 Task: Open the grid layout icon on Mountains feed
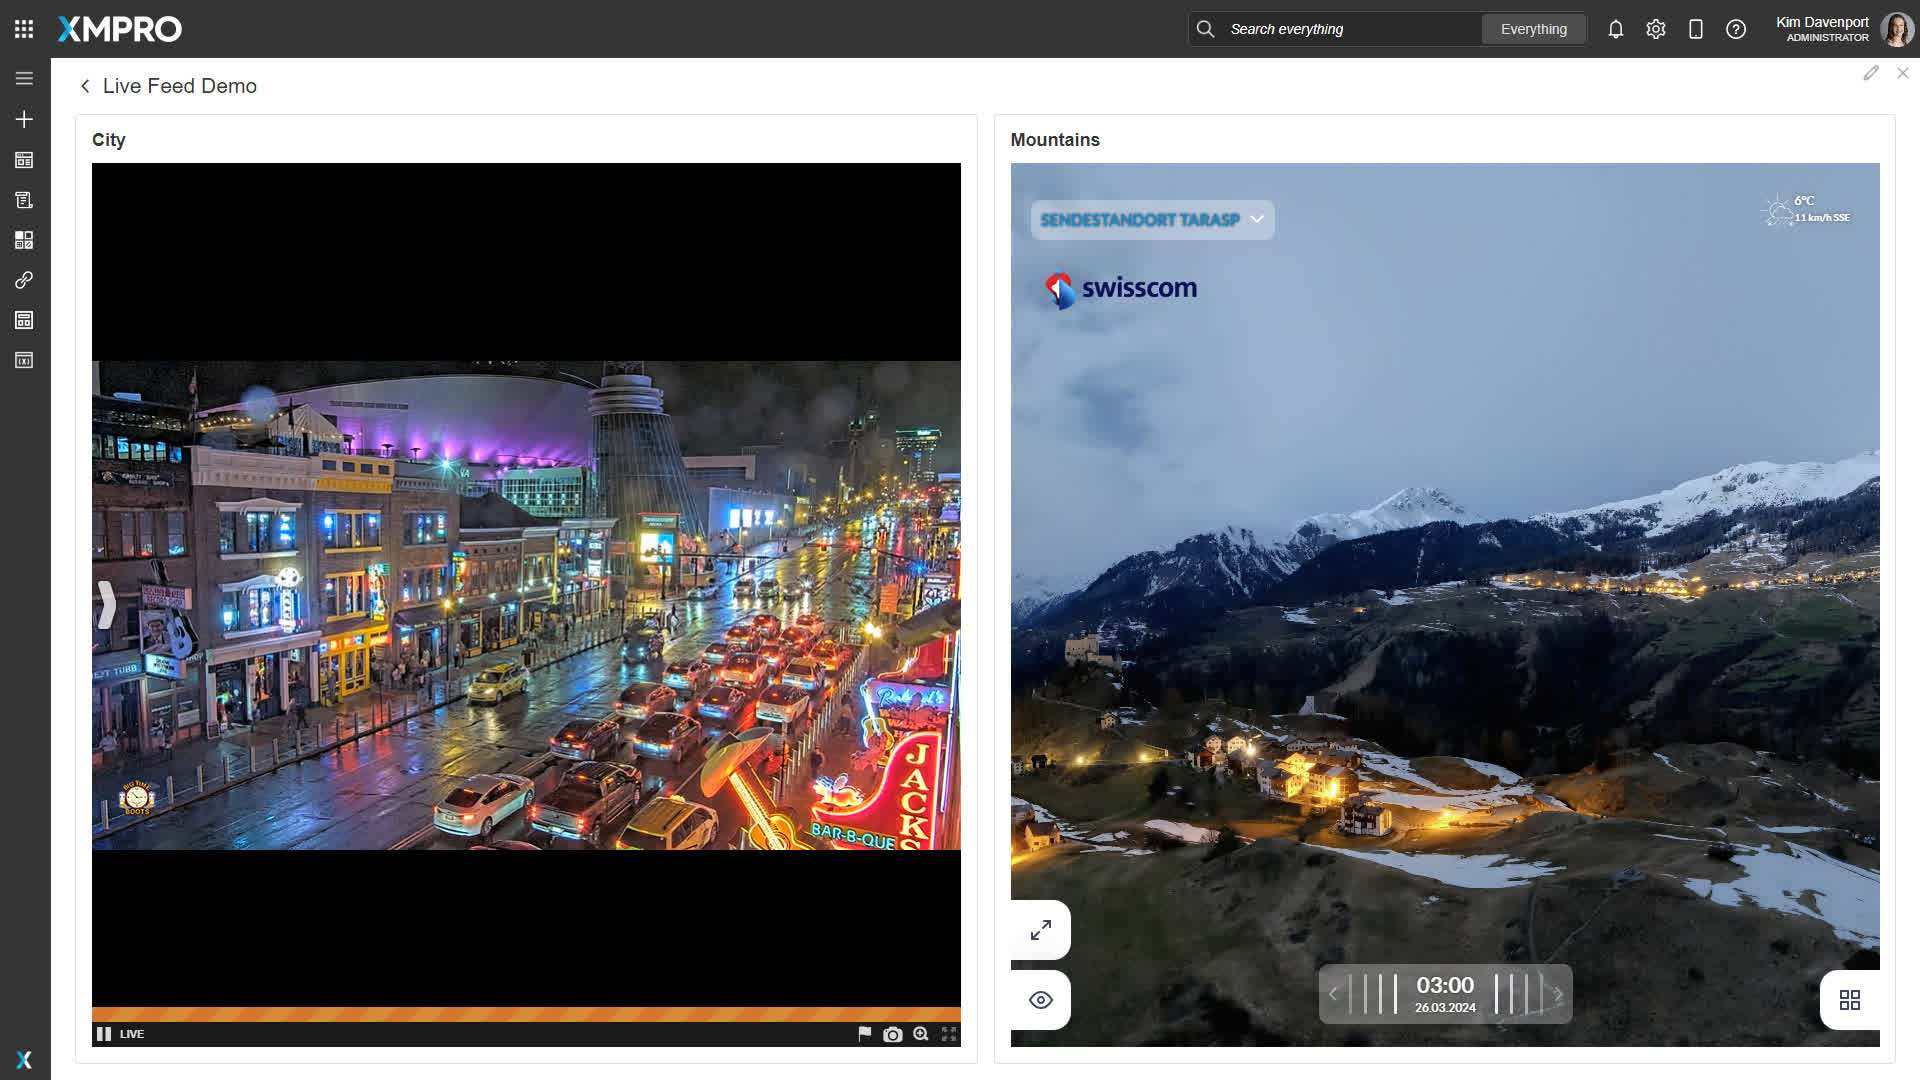pyautogui.click(x=1850, y=999)
